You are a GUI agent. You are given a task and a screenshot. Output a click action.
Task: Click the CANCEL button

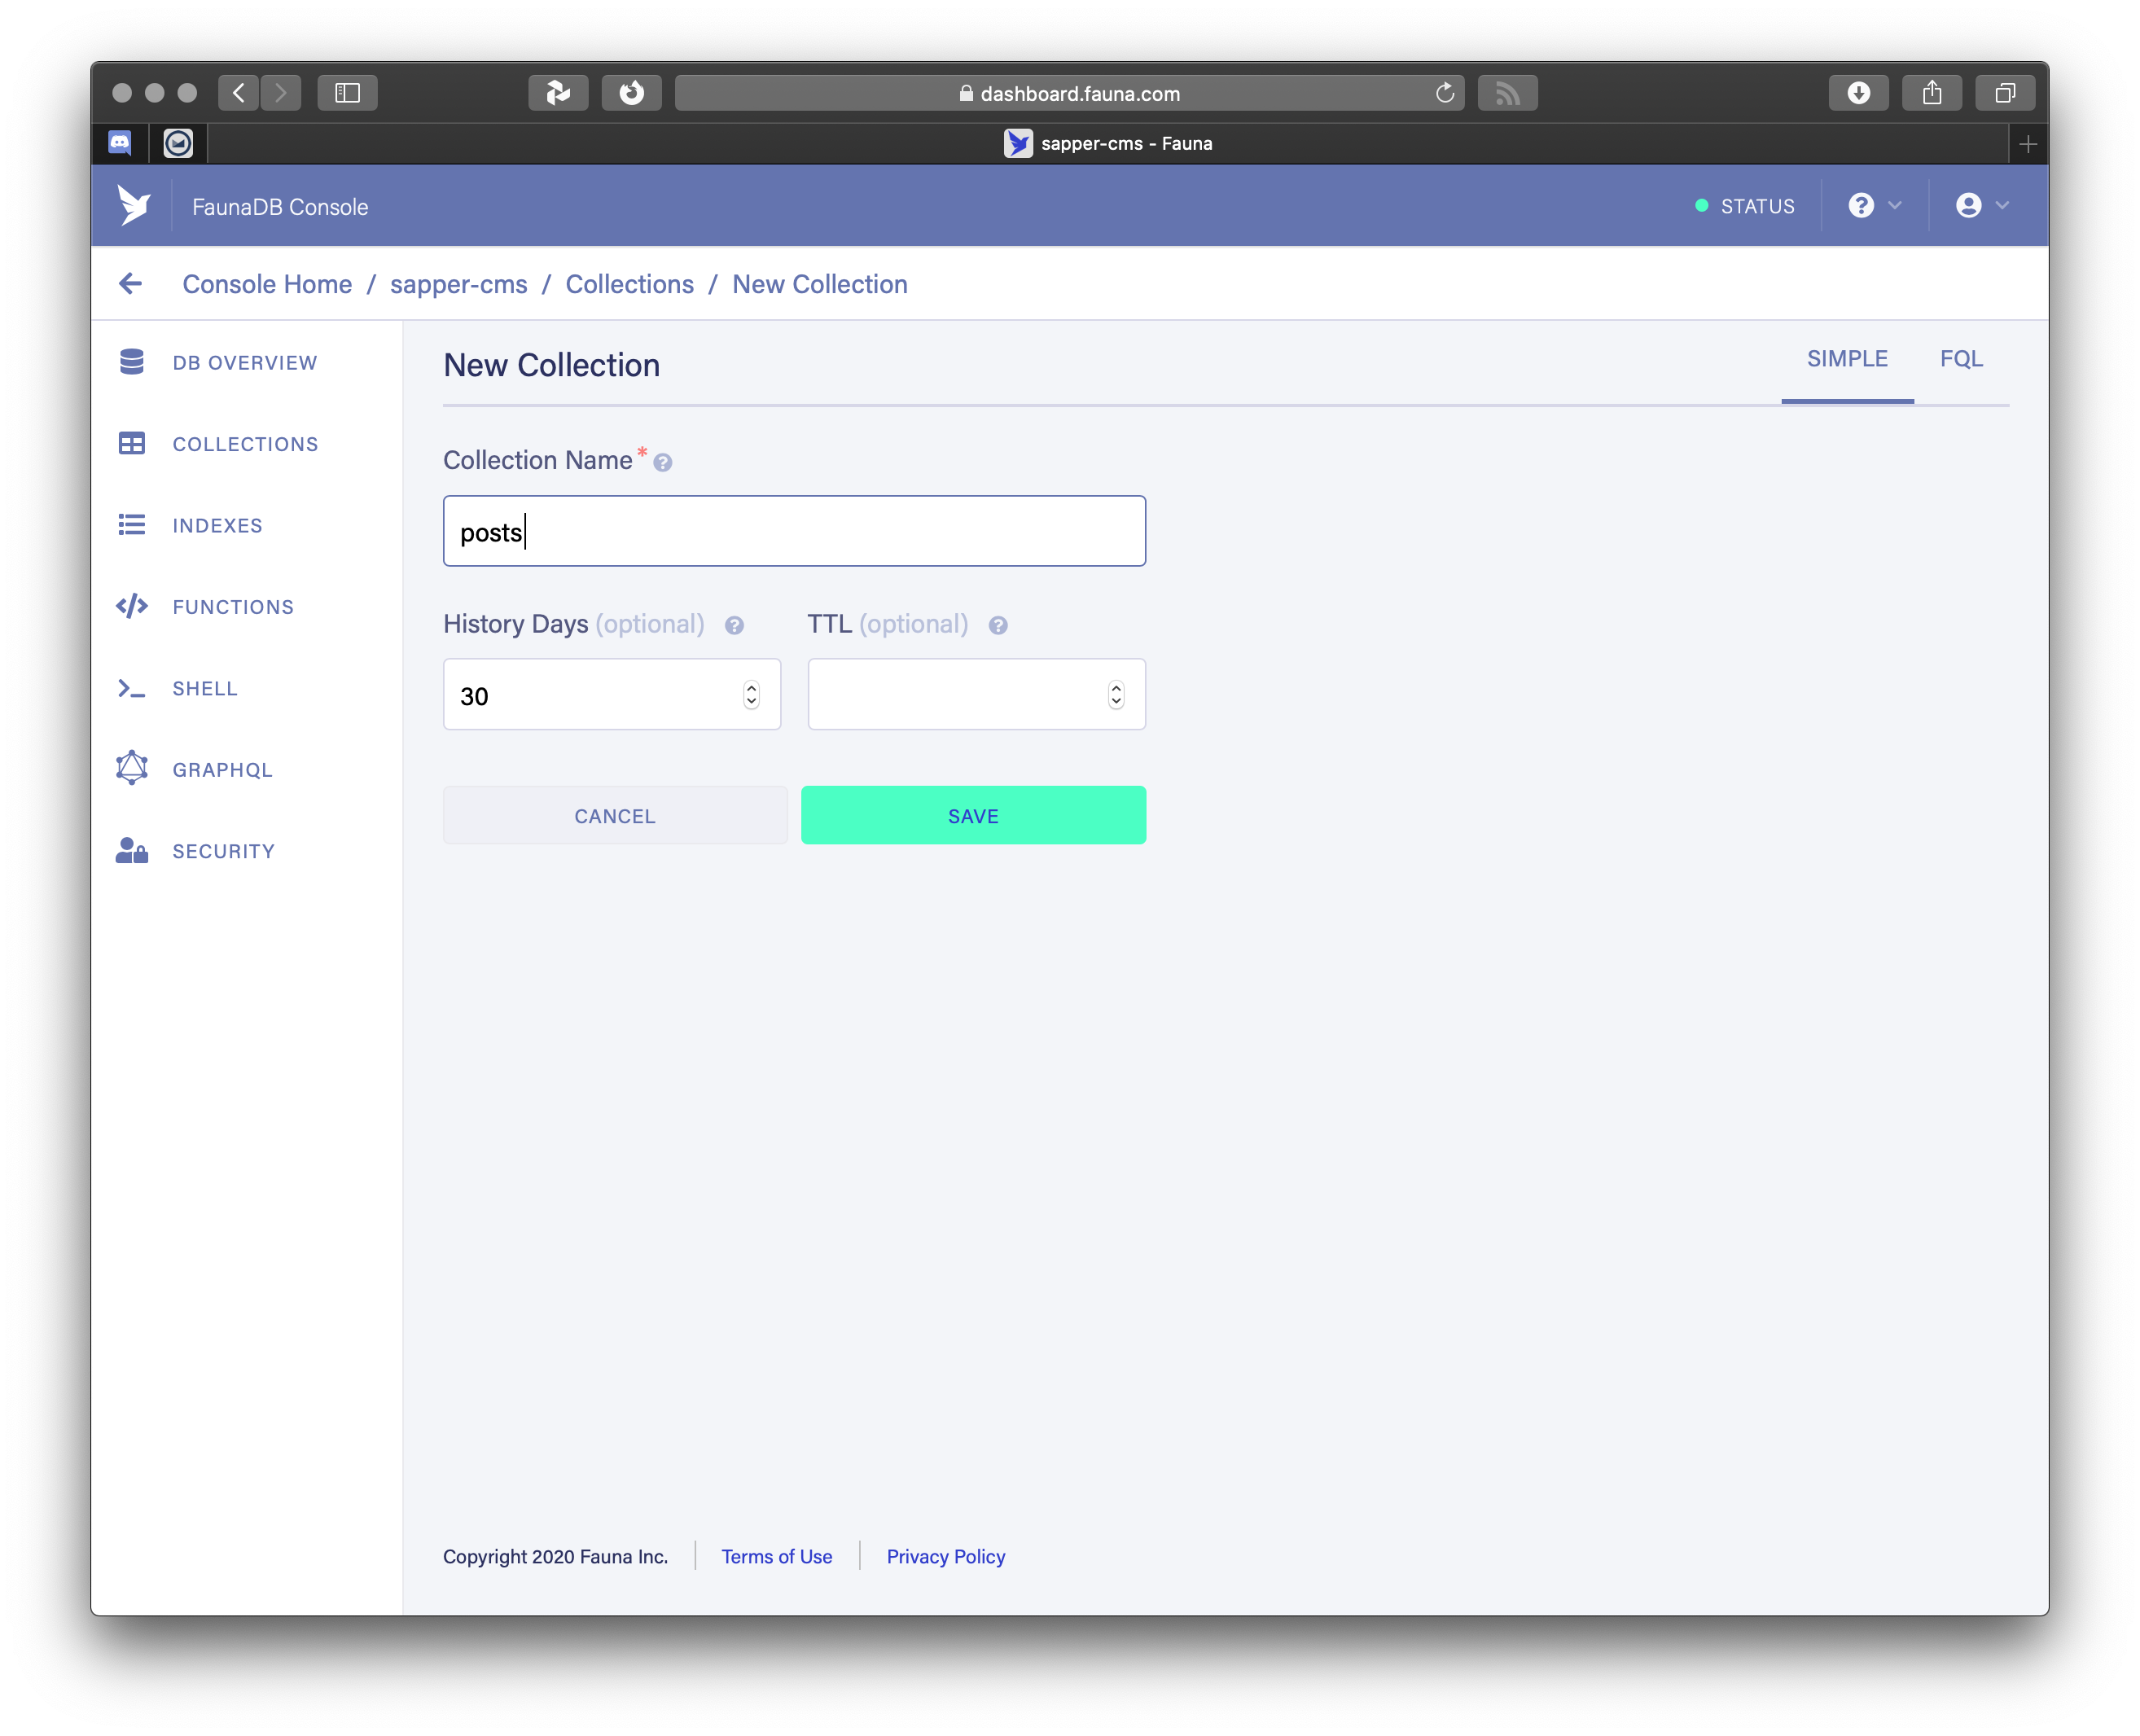(615, 816)
